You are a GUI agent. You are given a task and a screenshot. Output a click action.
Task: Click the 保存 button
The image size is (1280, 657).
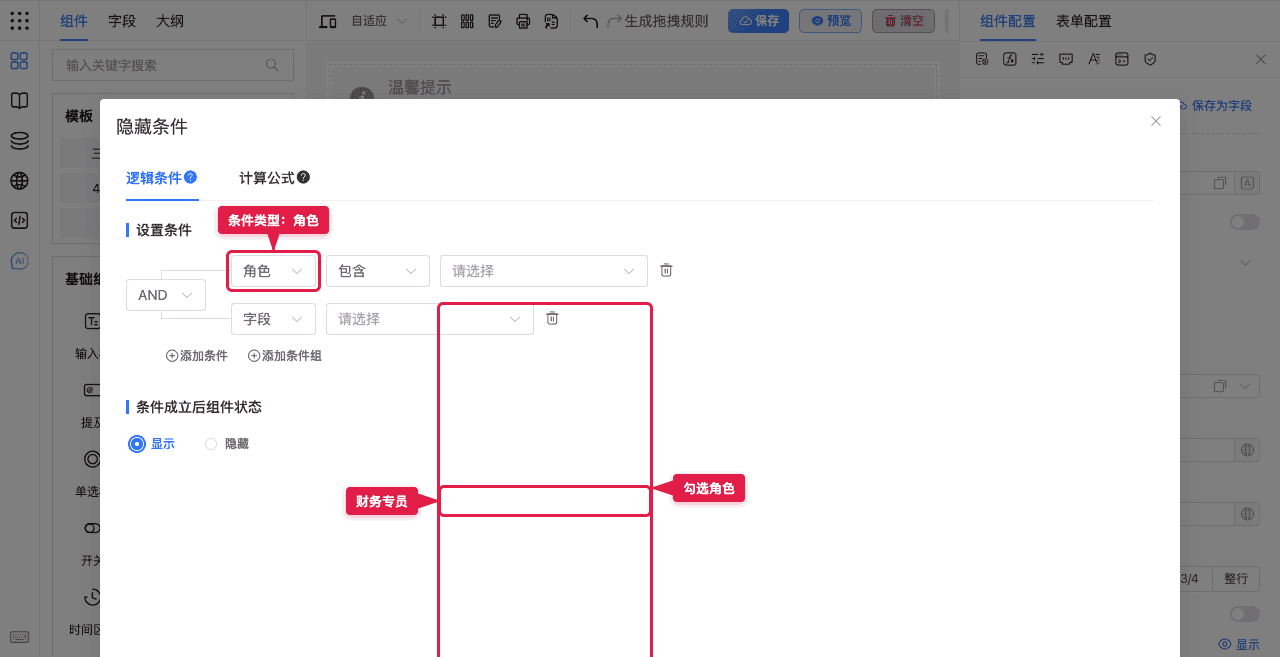click(758, 21)
